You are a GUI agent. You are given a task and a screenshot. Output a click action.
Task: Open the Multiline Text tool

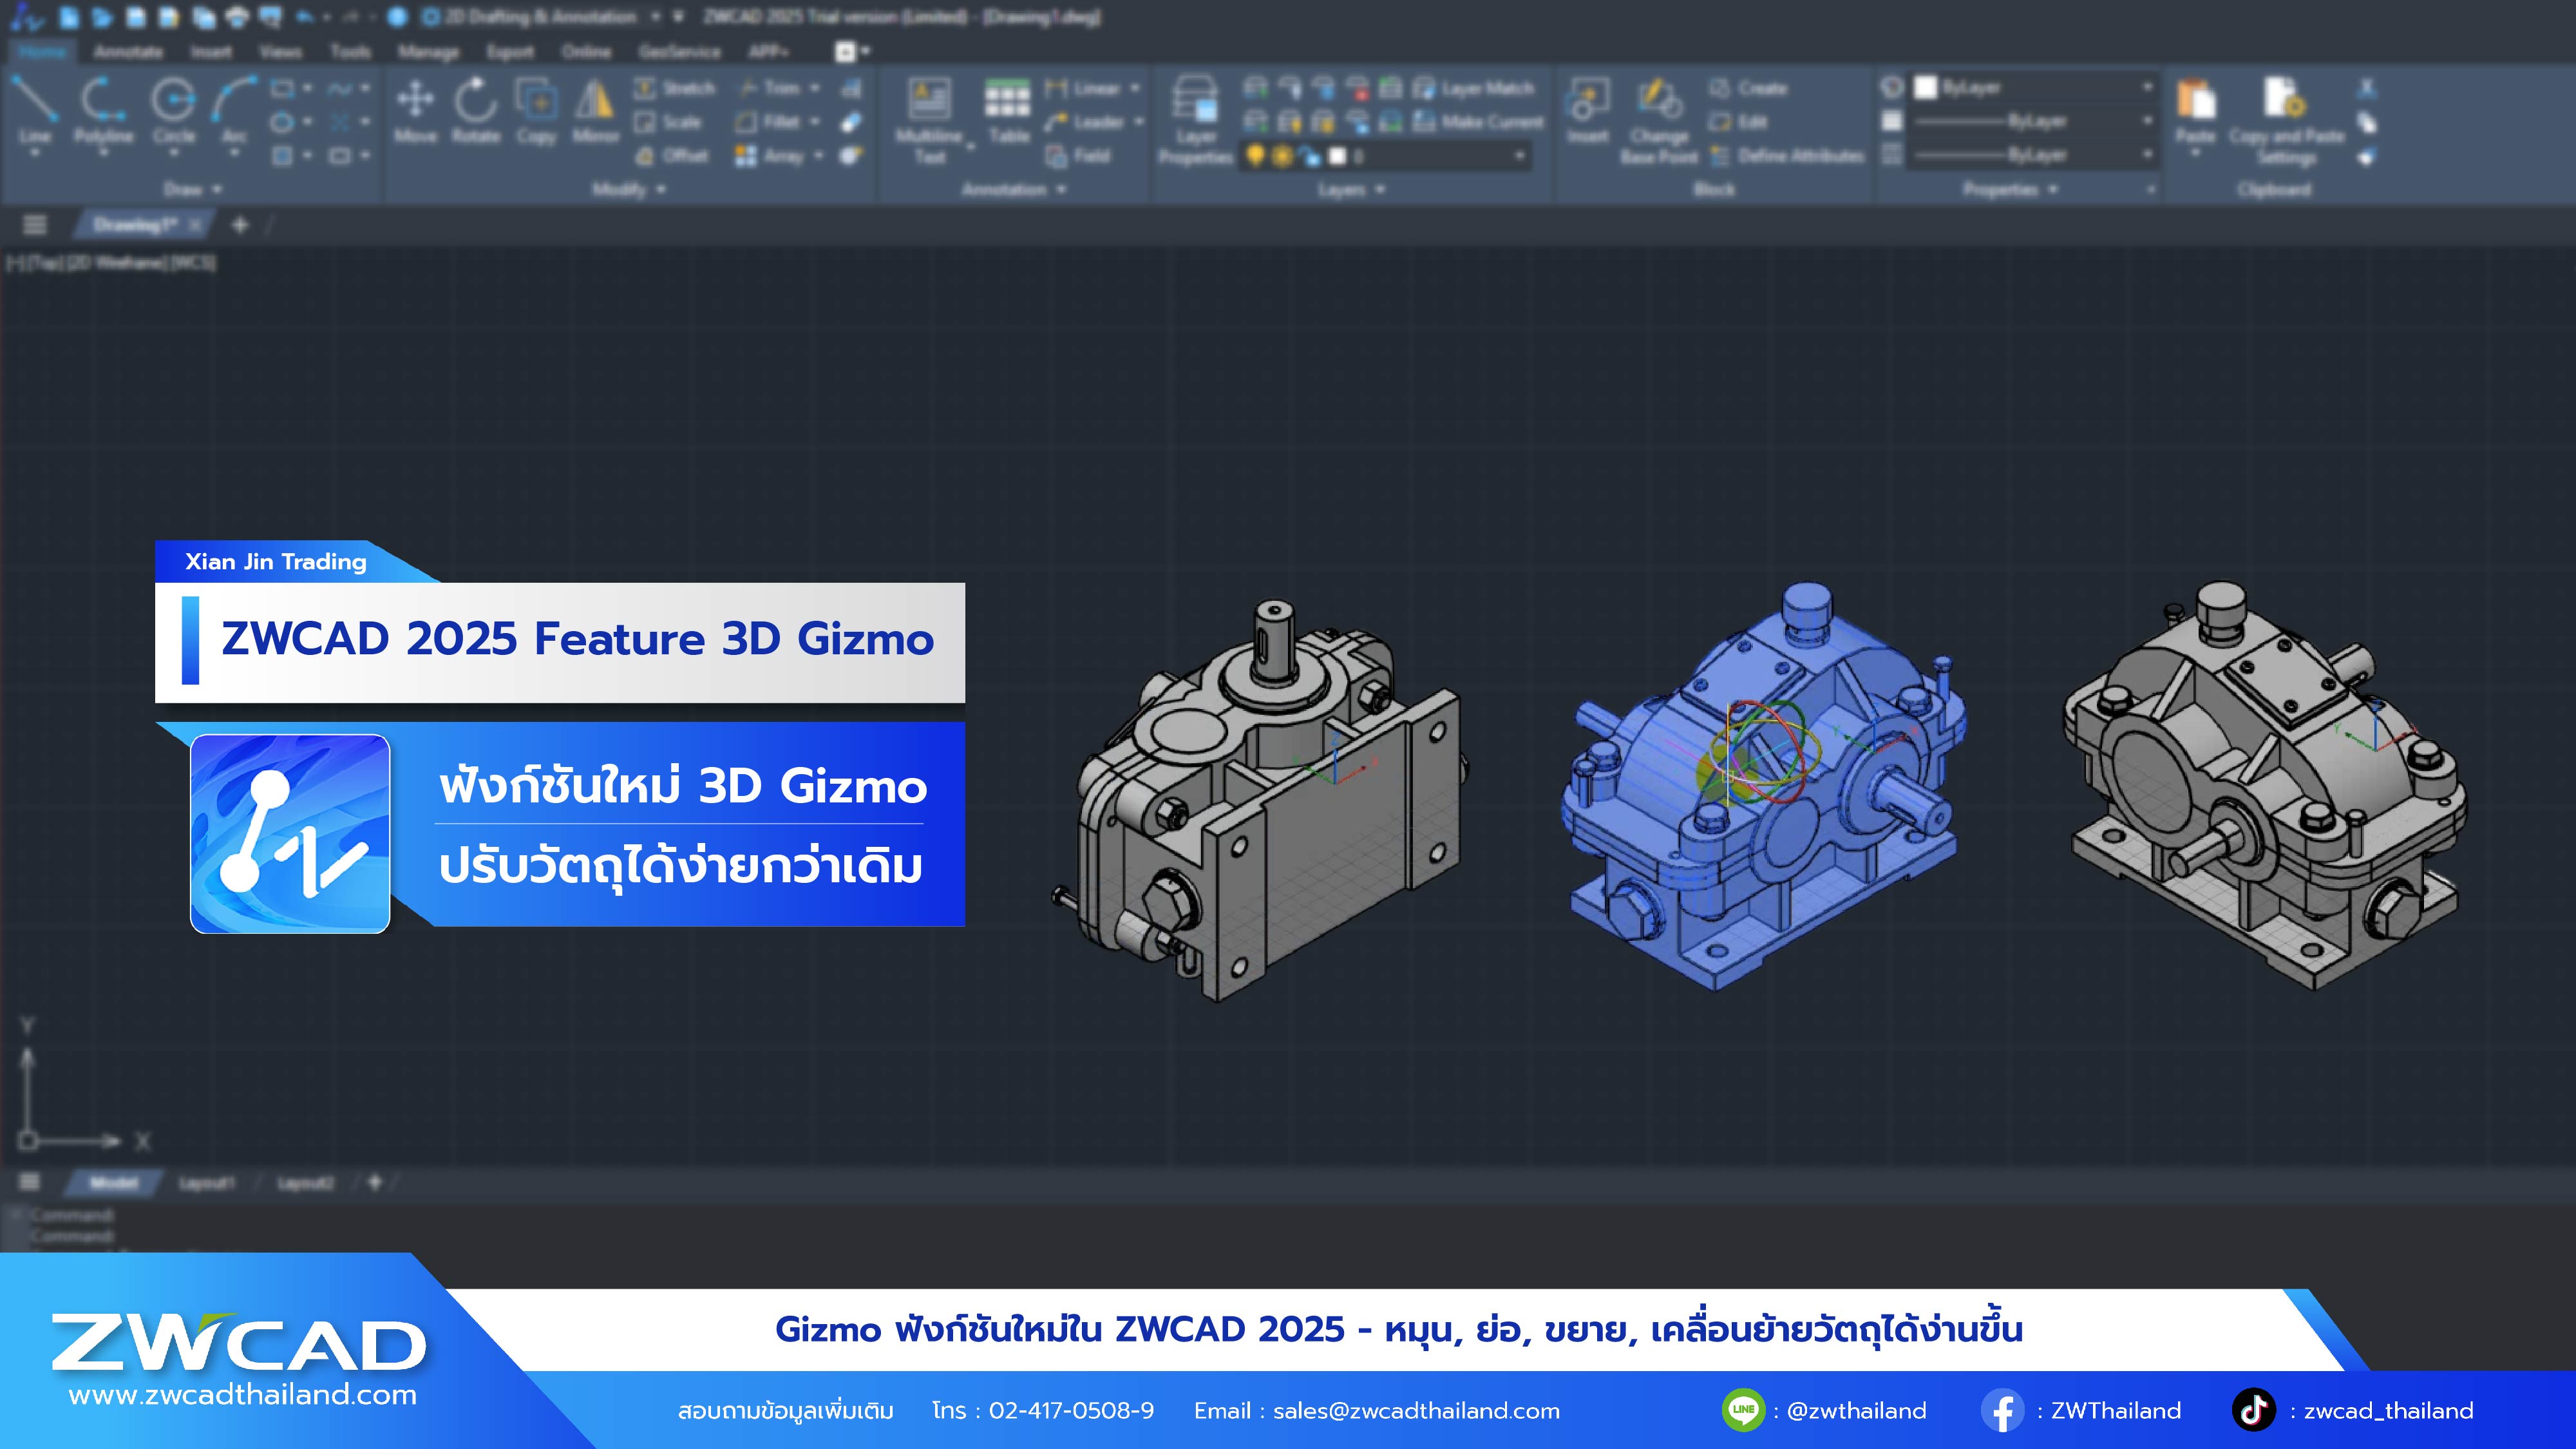pyautogui.click(x=930, y=120)
